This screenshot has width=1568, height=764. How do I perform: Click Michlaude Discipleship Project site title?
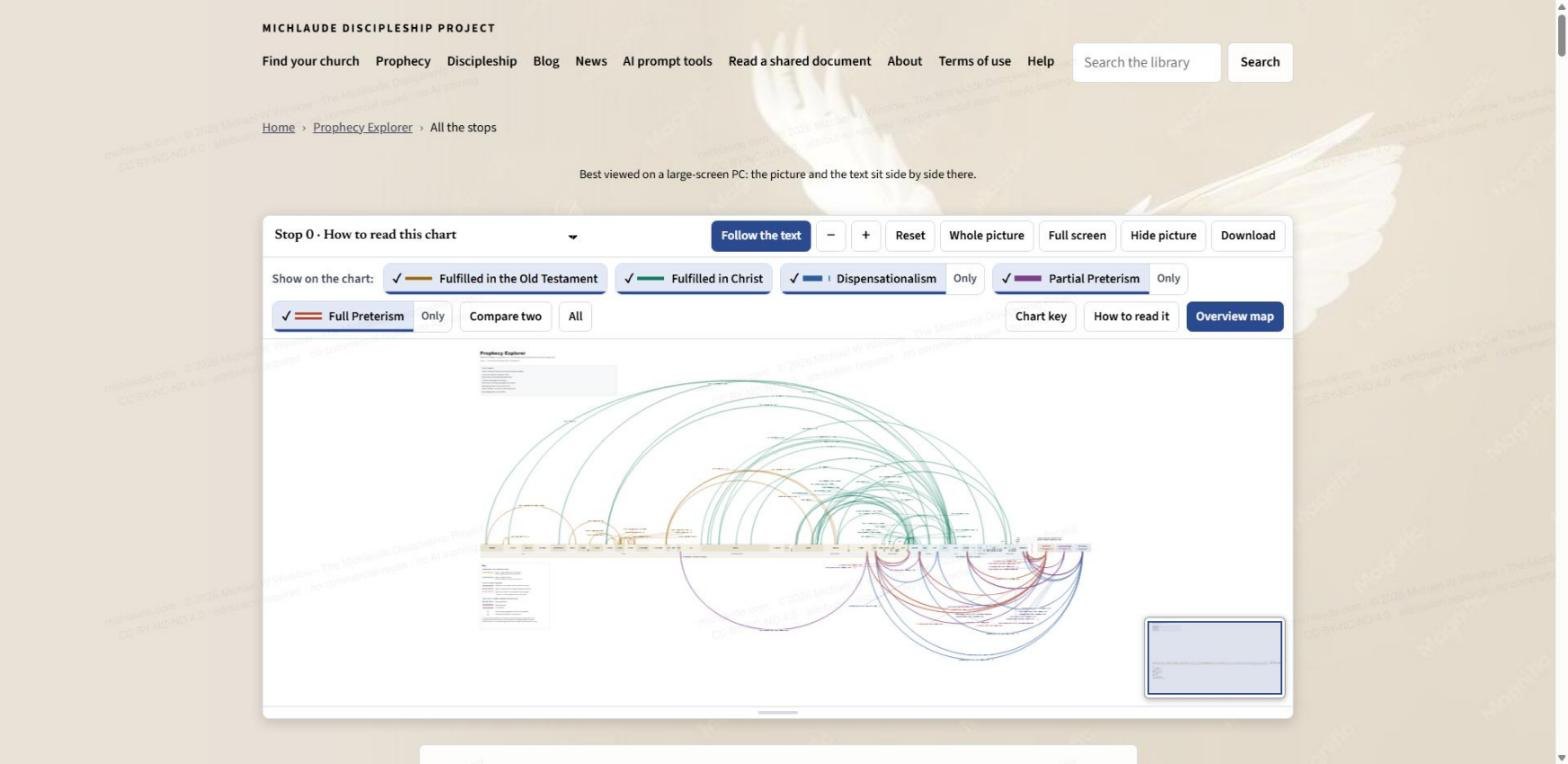click(x=378, y=28)
